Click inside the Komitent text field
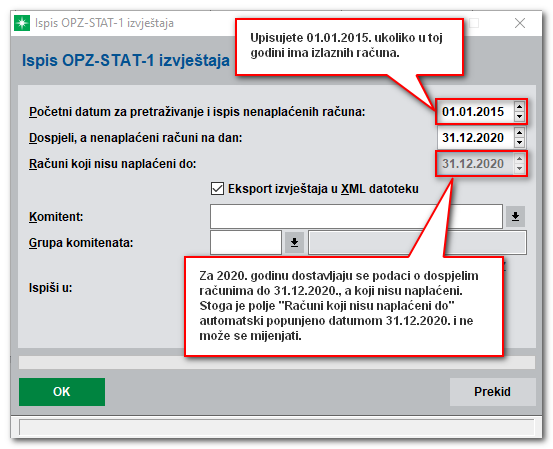 [356, 216]
